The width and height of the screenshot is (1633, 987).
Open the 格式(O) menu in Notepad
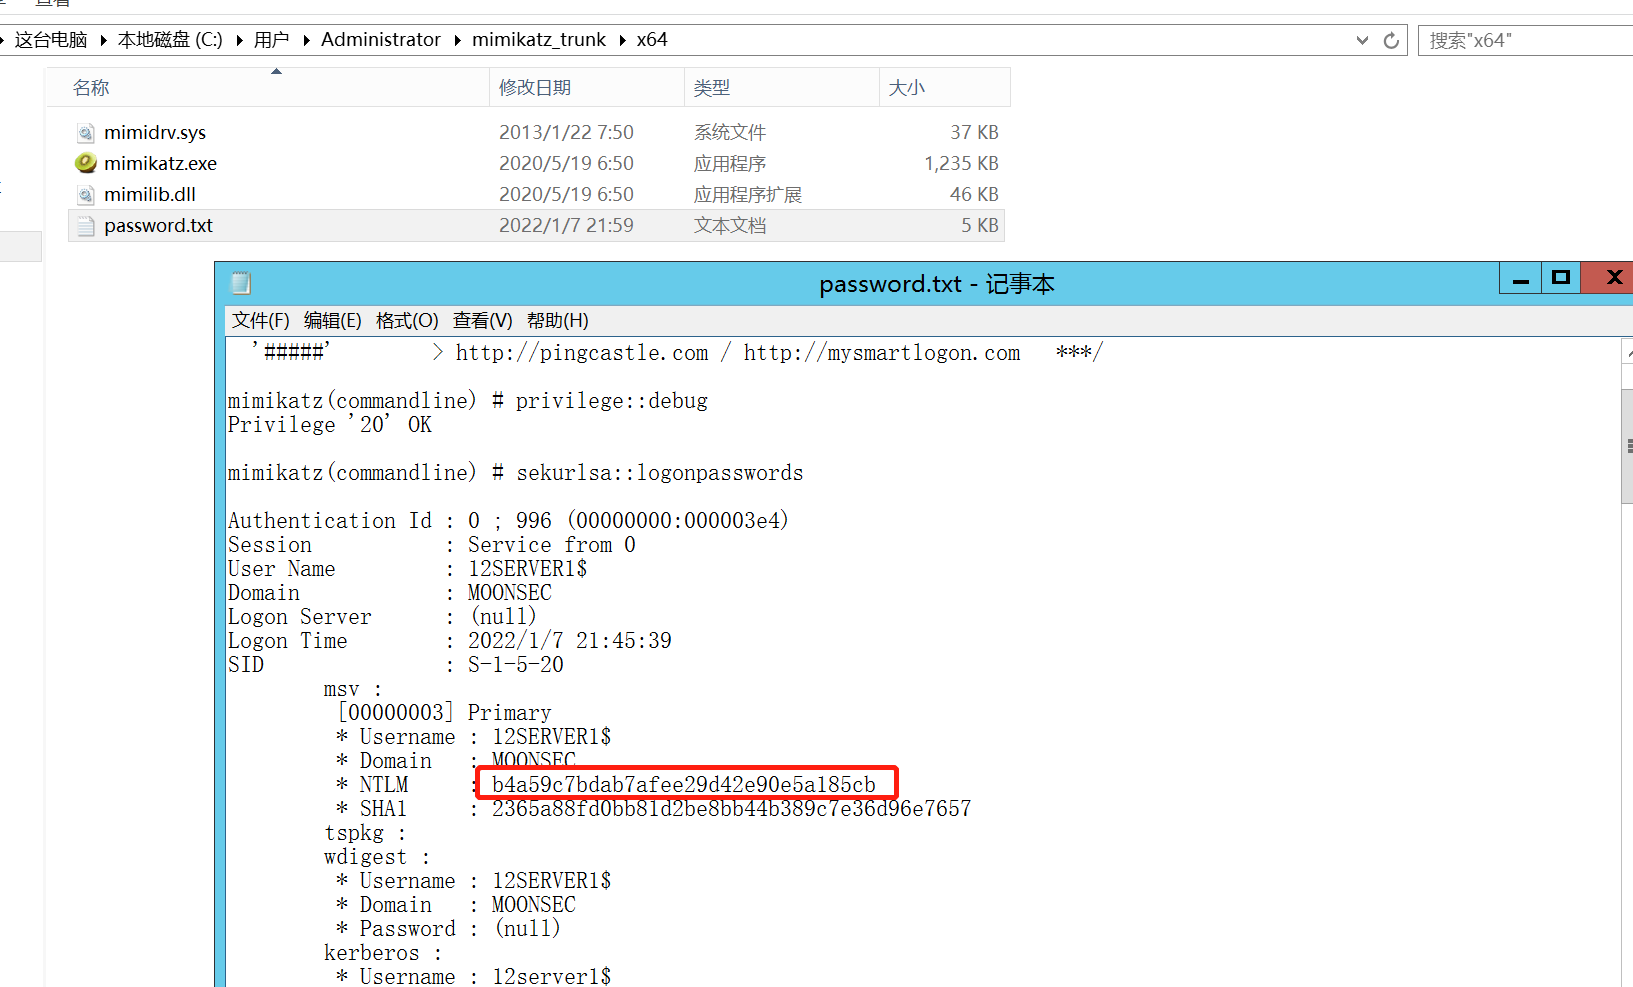click(407, 320)
